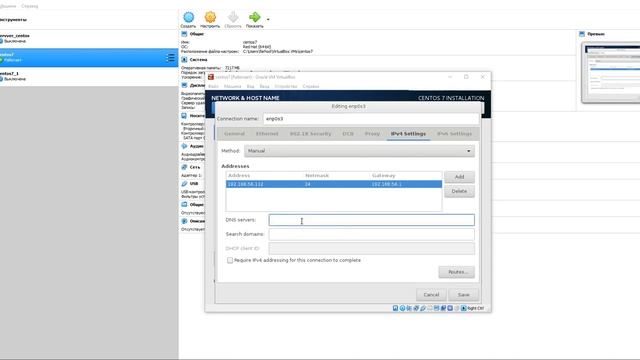640x360 pixels.
Task: Open the Устройства menu in VM window
Action: pyautogui.click(x=286, y=87)
